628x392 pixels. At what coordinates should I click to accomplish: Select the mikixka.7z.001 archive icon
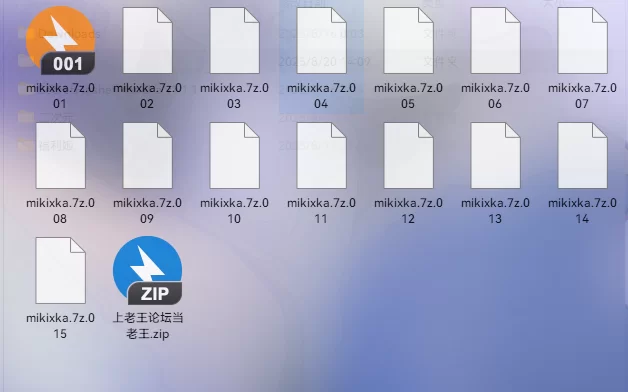coord(60,40)
